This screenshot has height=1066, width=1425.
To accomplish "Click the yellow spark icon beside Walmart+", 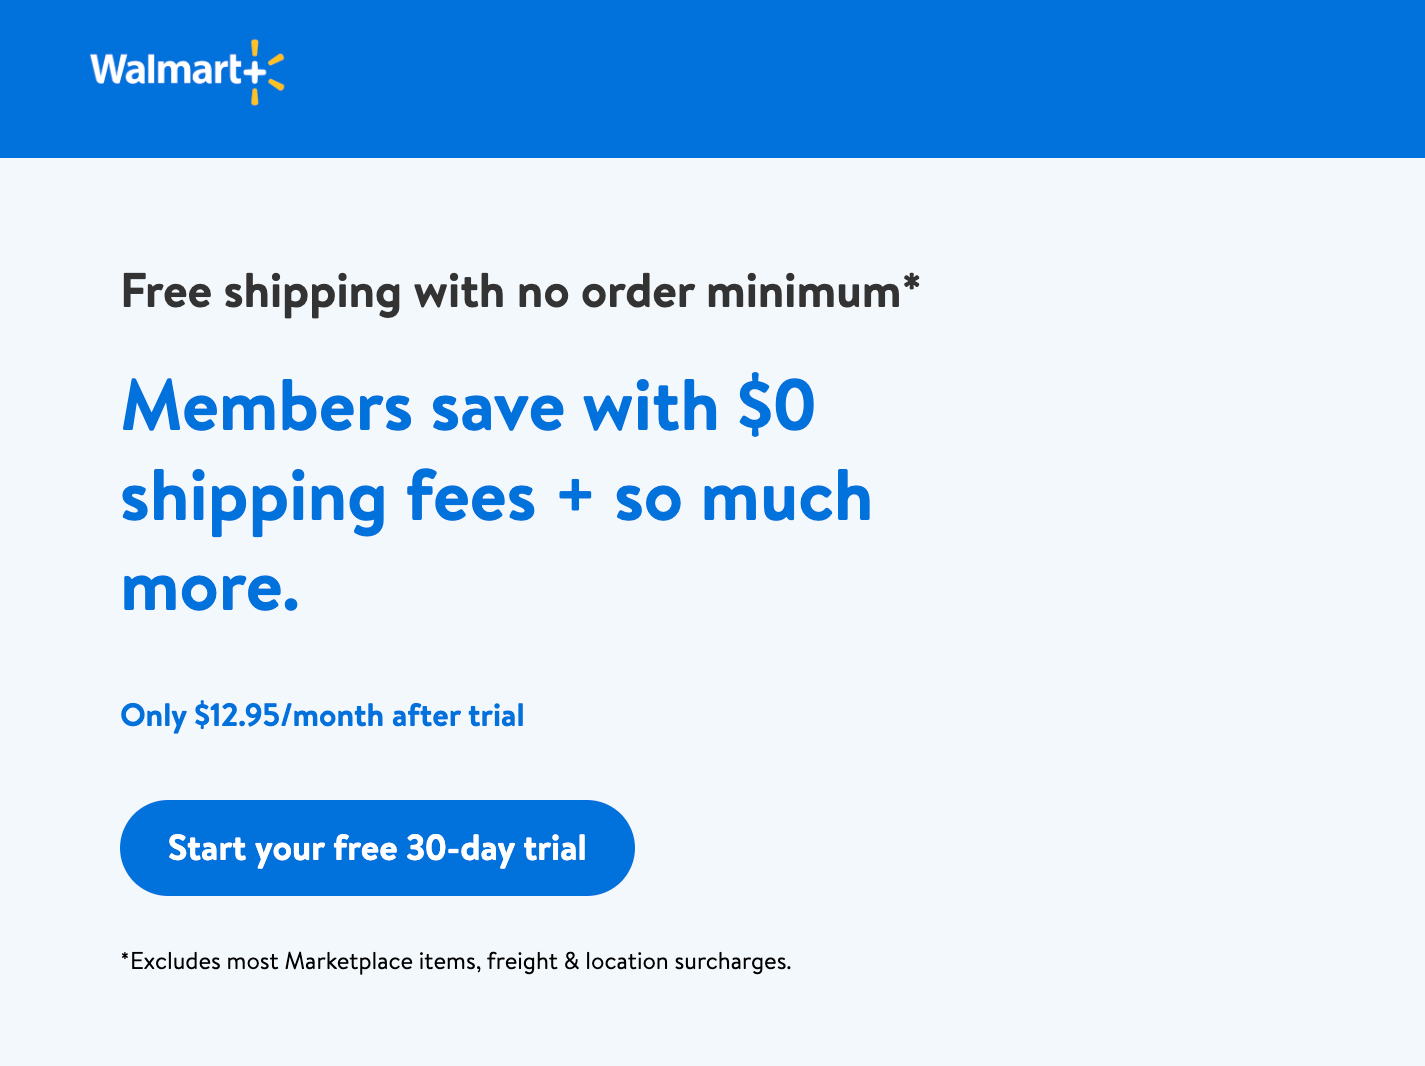I will (268, 72).
